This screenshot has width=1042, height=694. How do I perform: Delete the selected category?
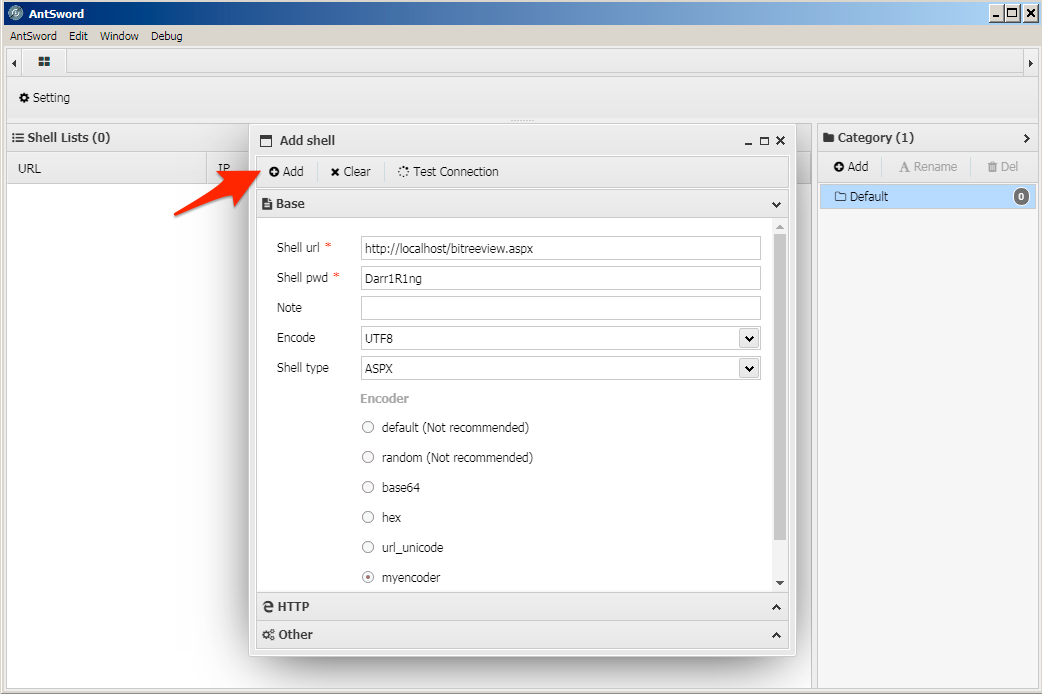1003,166
